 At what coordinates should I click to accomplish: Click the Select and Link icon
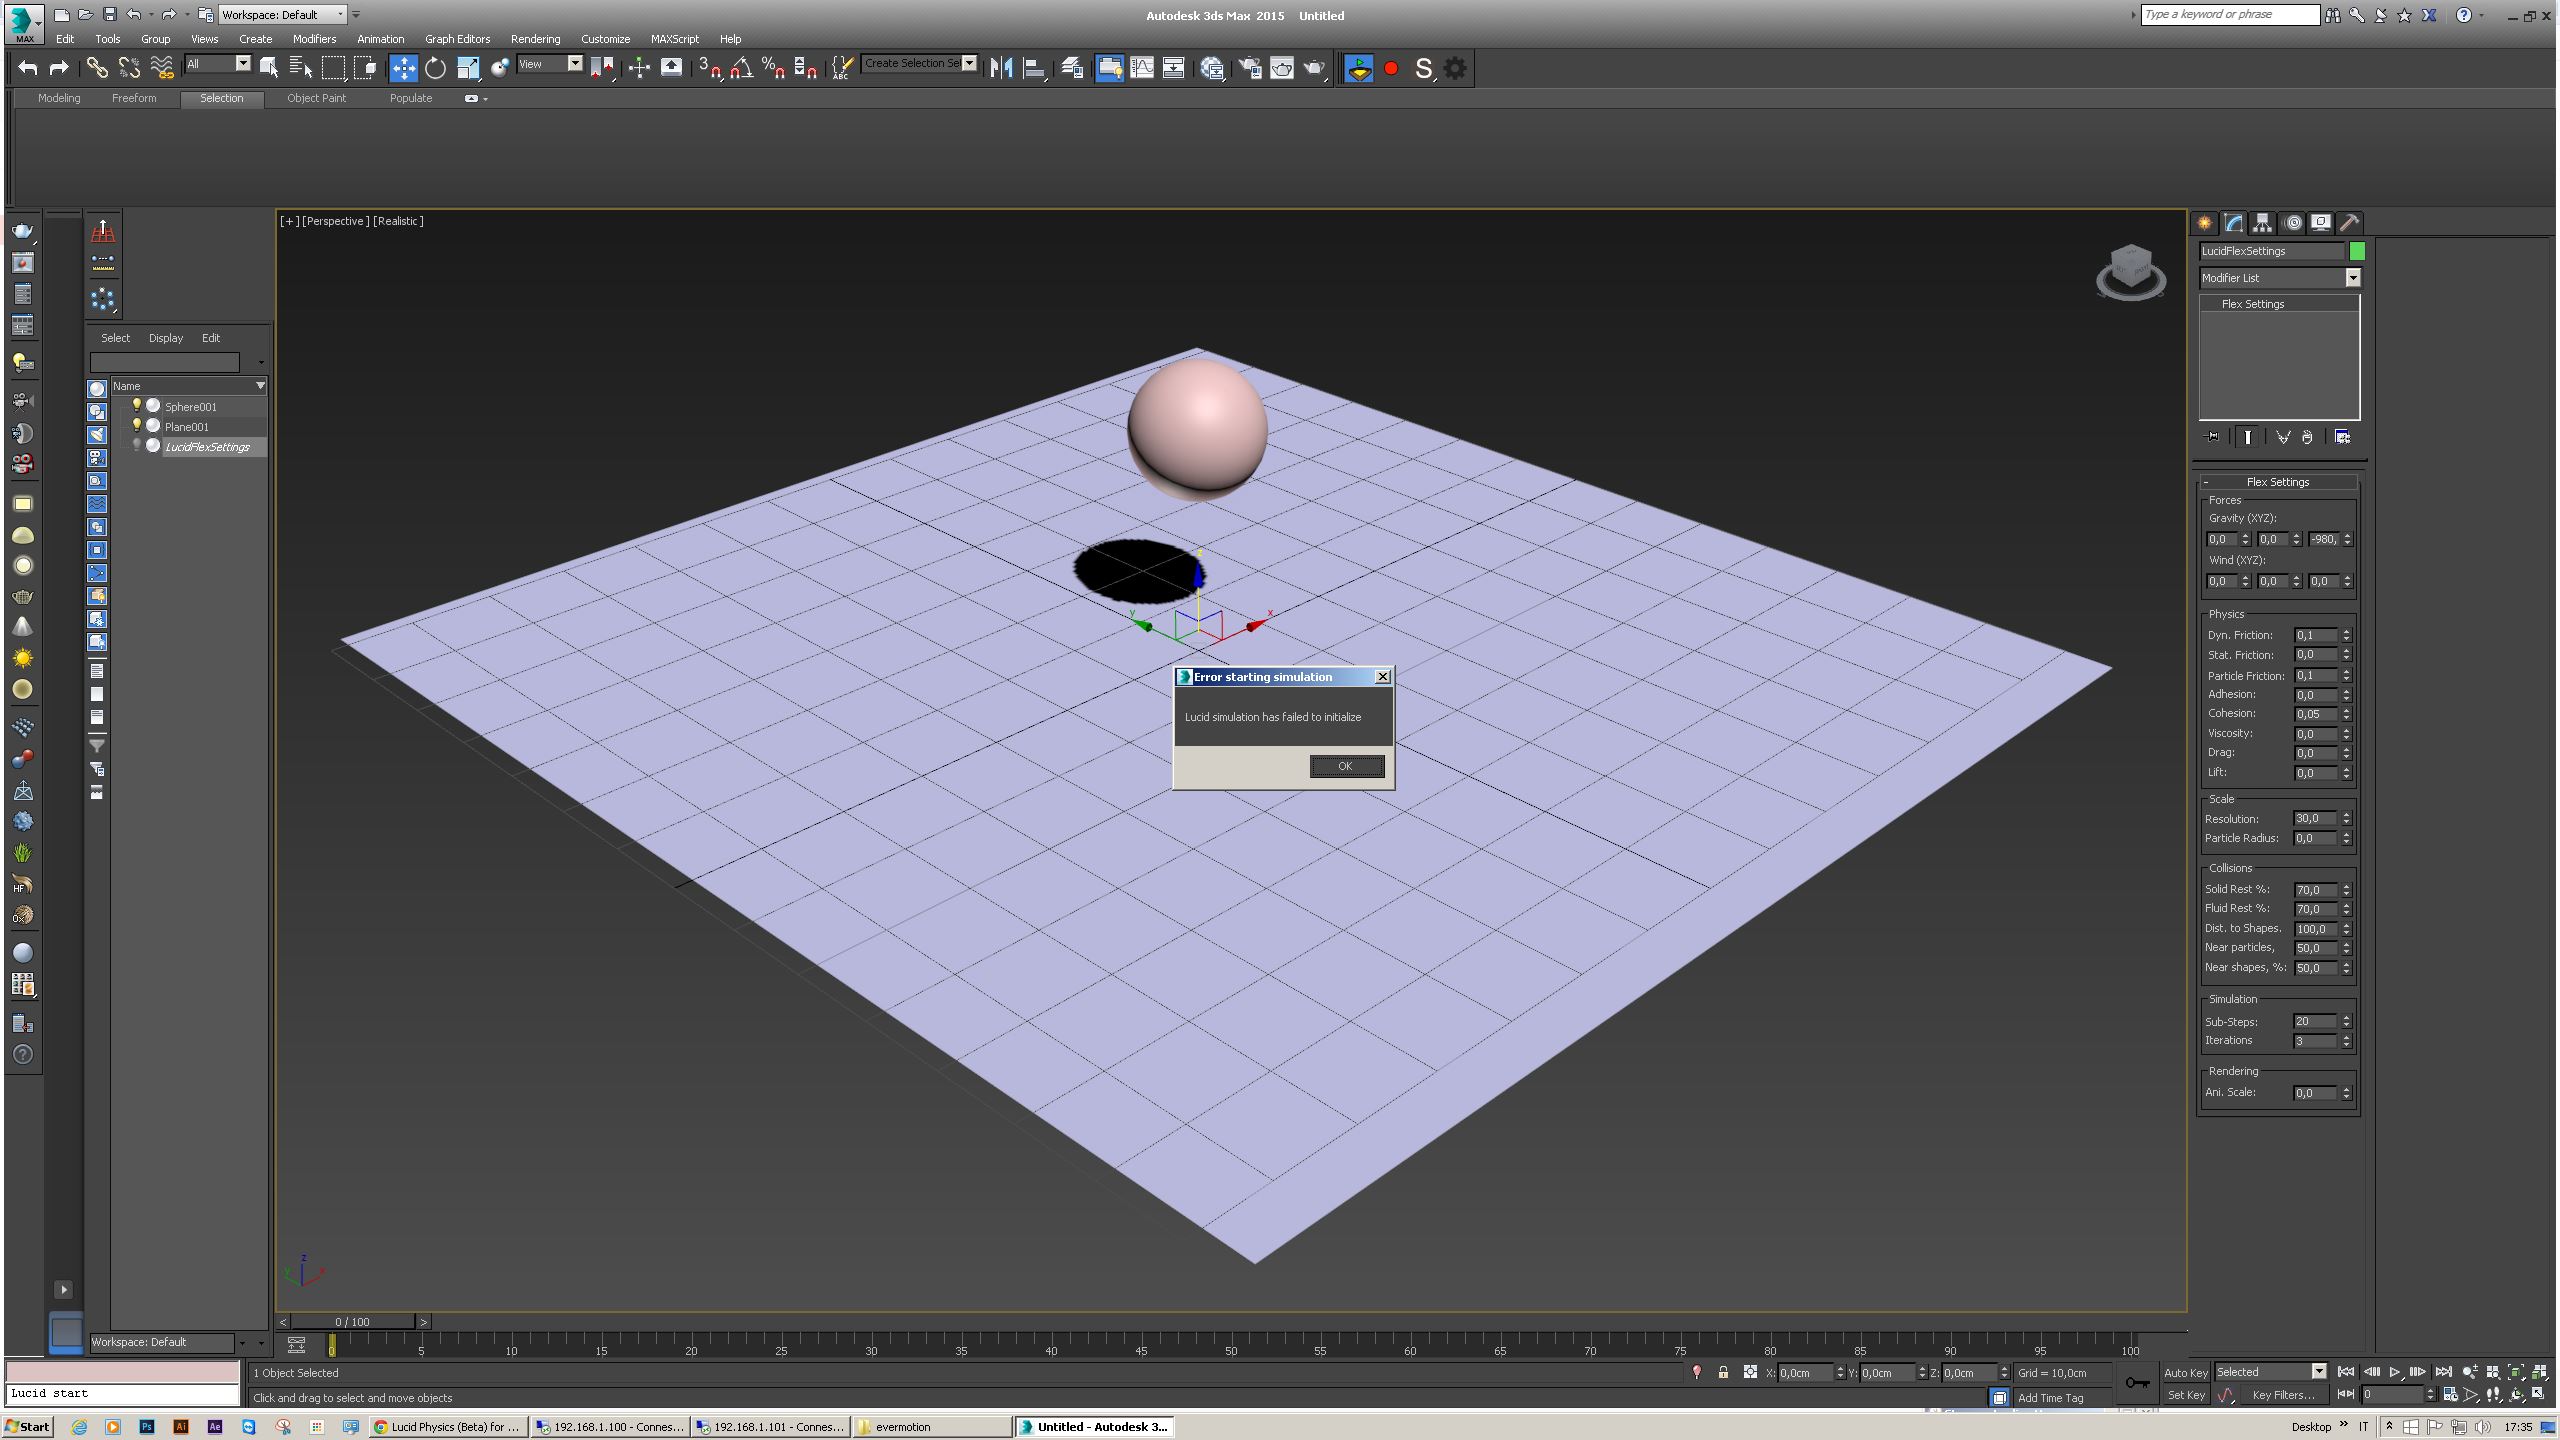(x=97, y=68)
